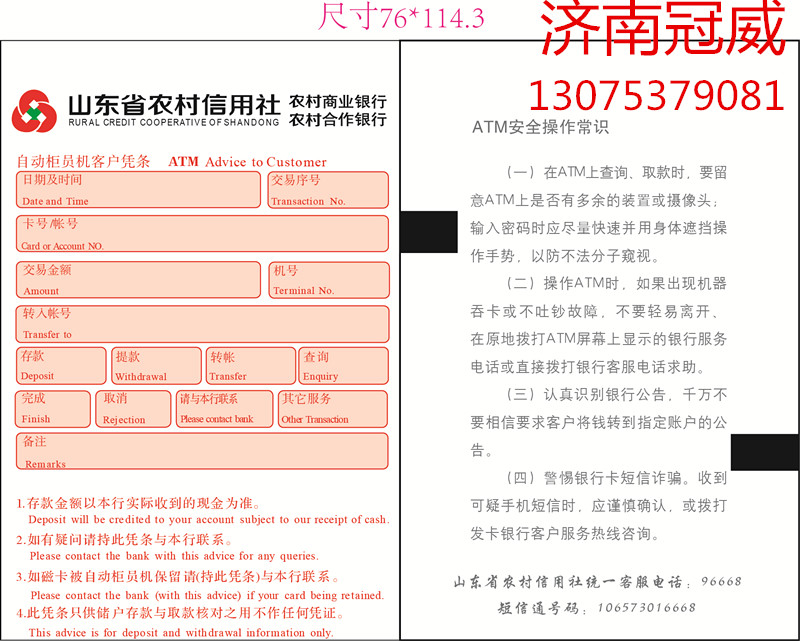Click the customer service hotline 96668 line

597,582
